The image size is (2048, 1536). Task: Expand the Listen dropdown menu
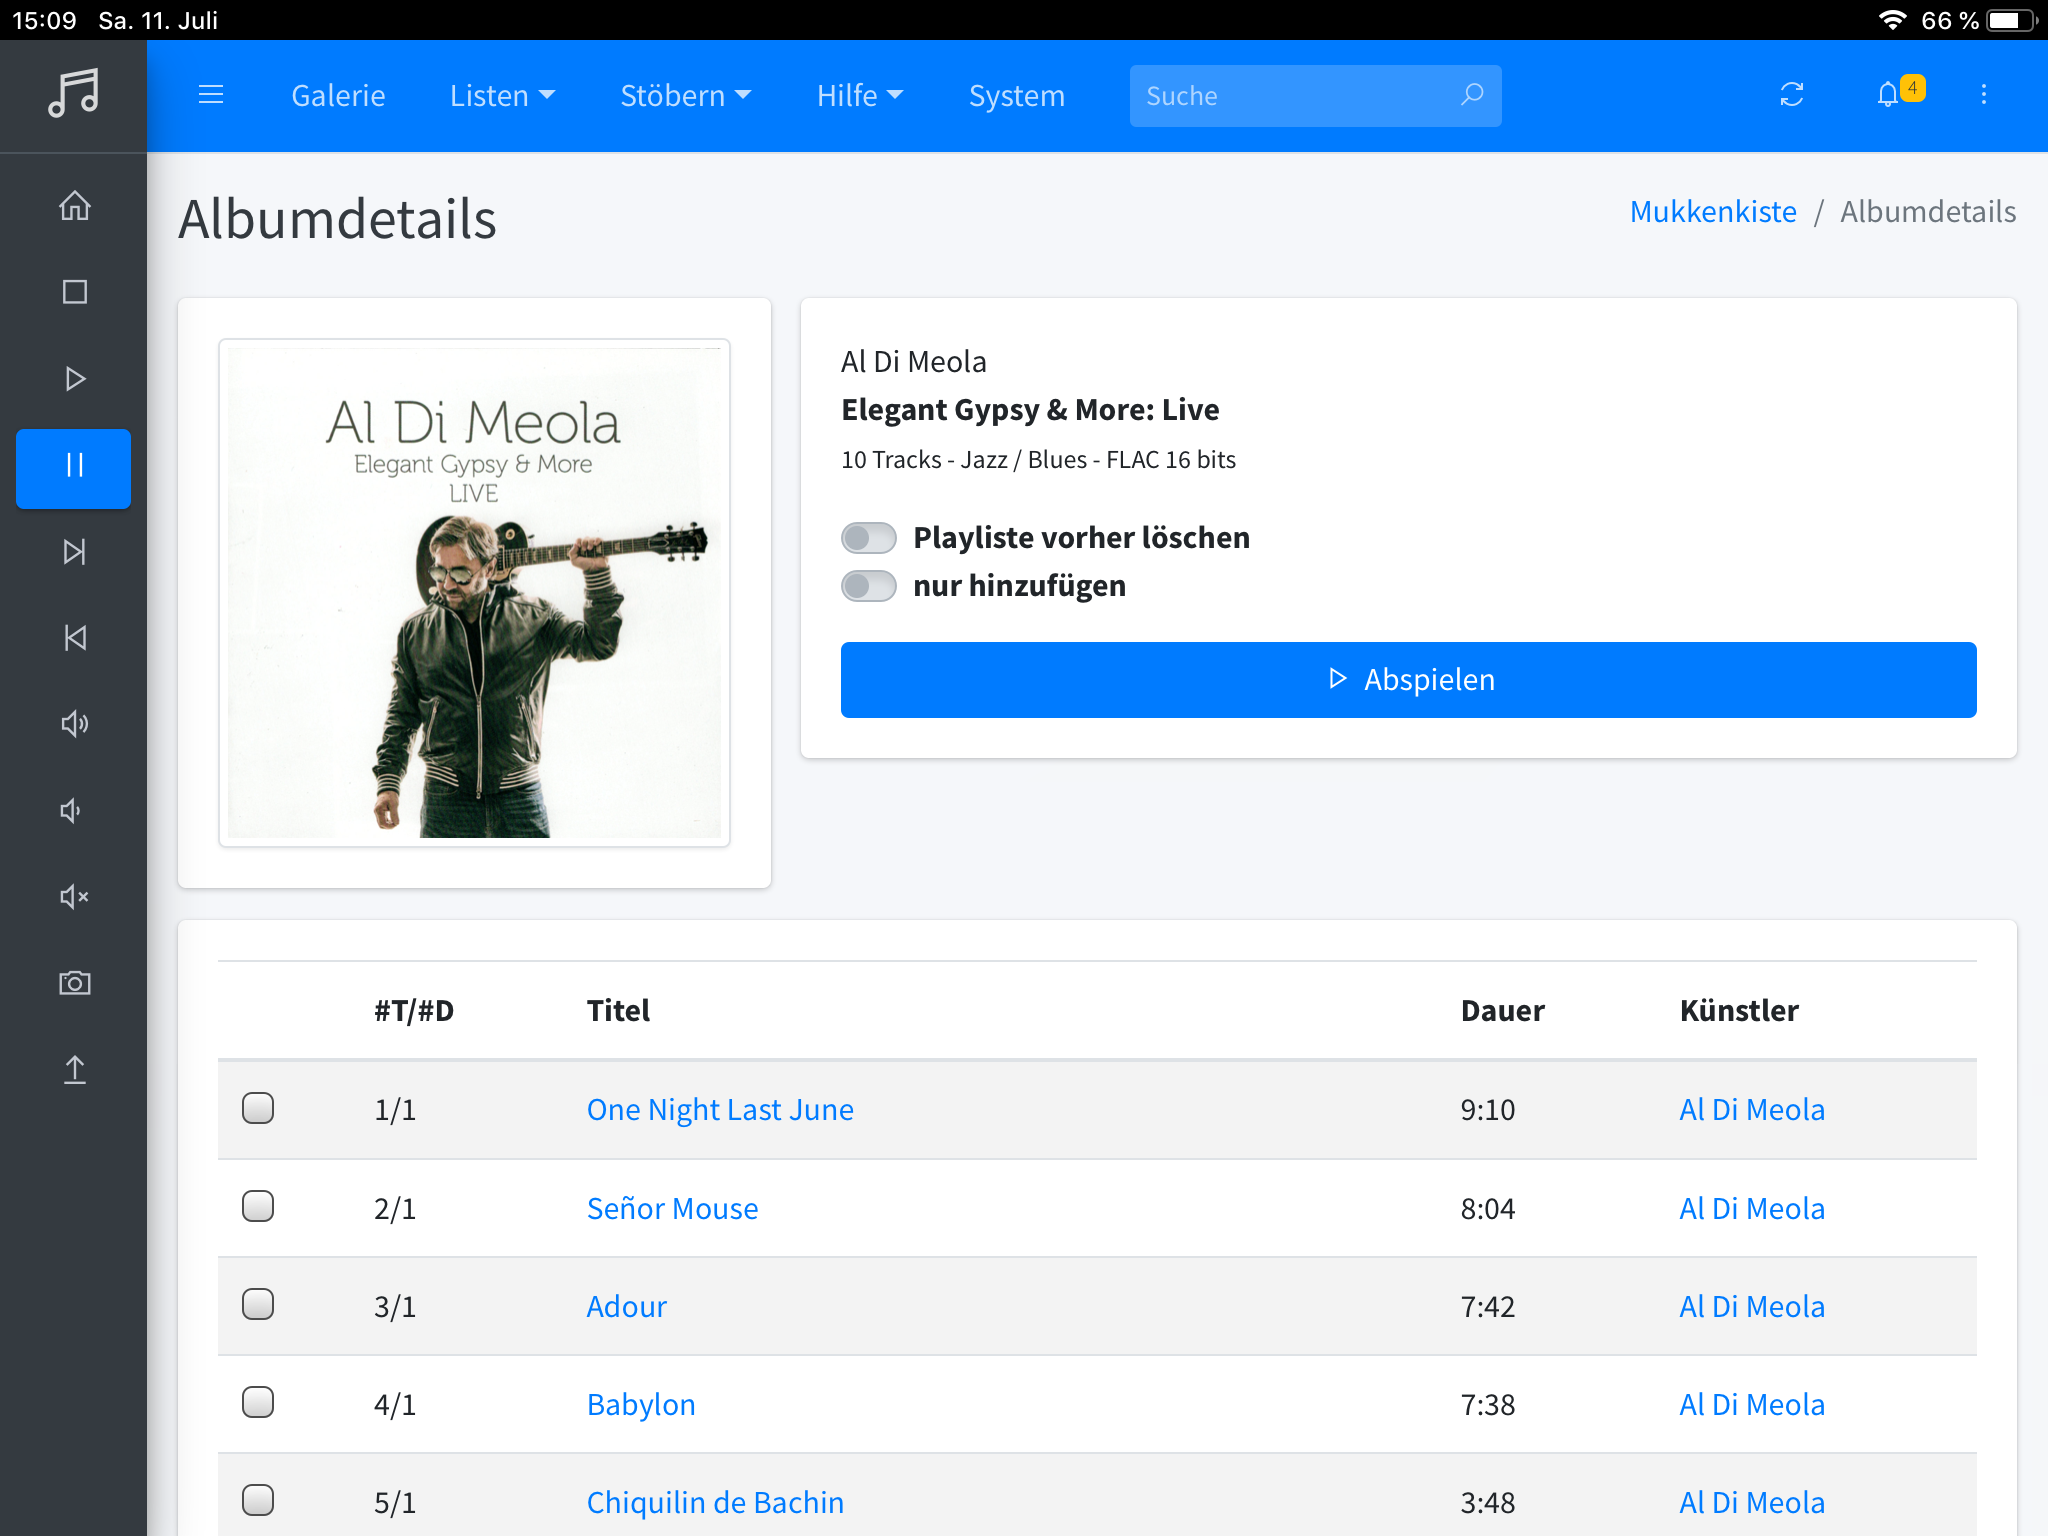point(502,95)
